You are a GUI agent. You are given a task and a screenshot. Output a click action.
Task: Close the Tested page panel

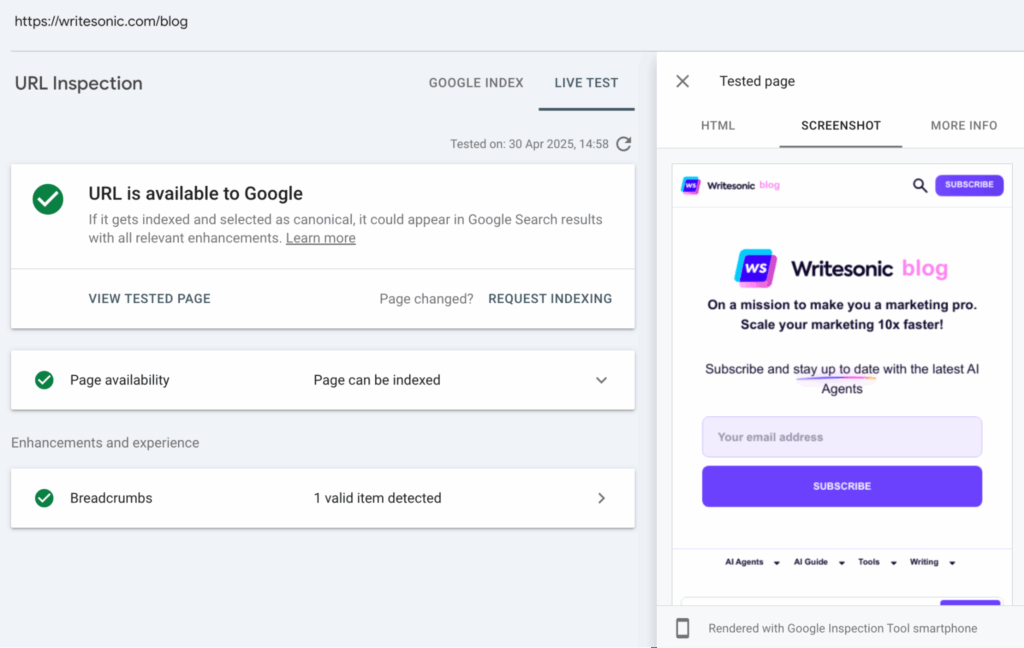(x=682, y=81)
